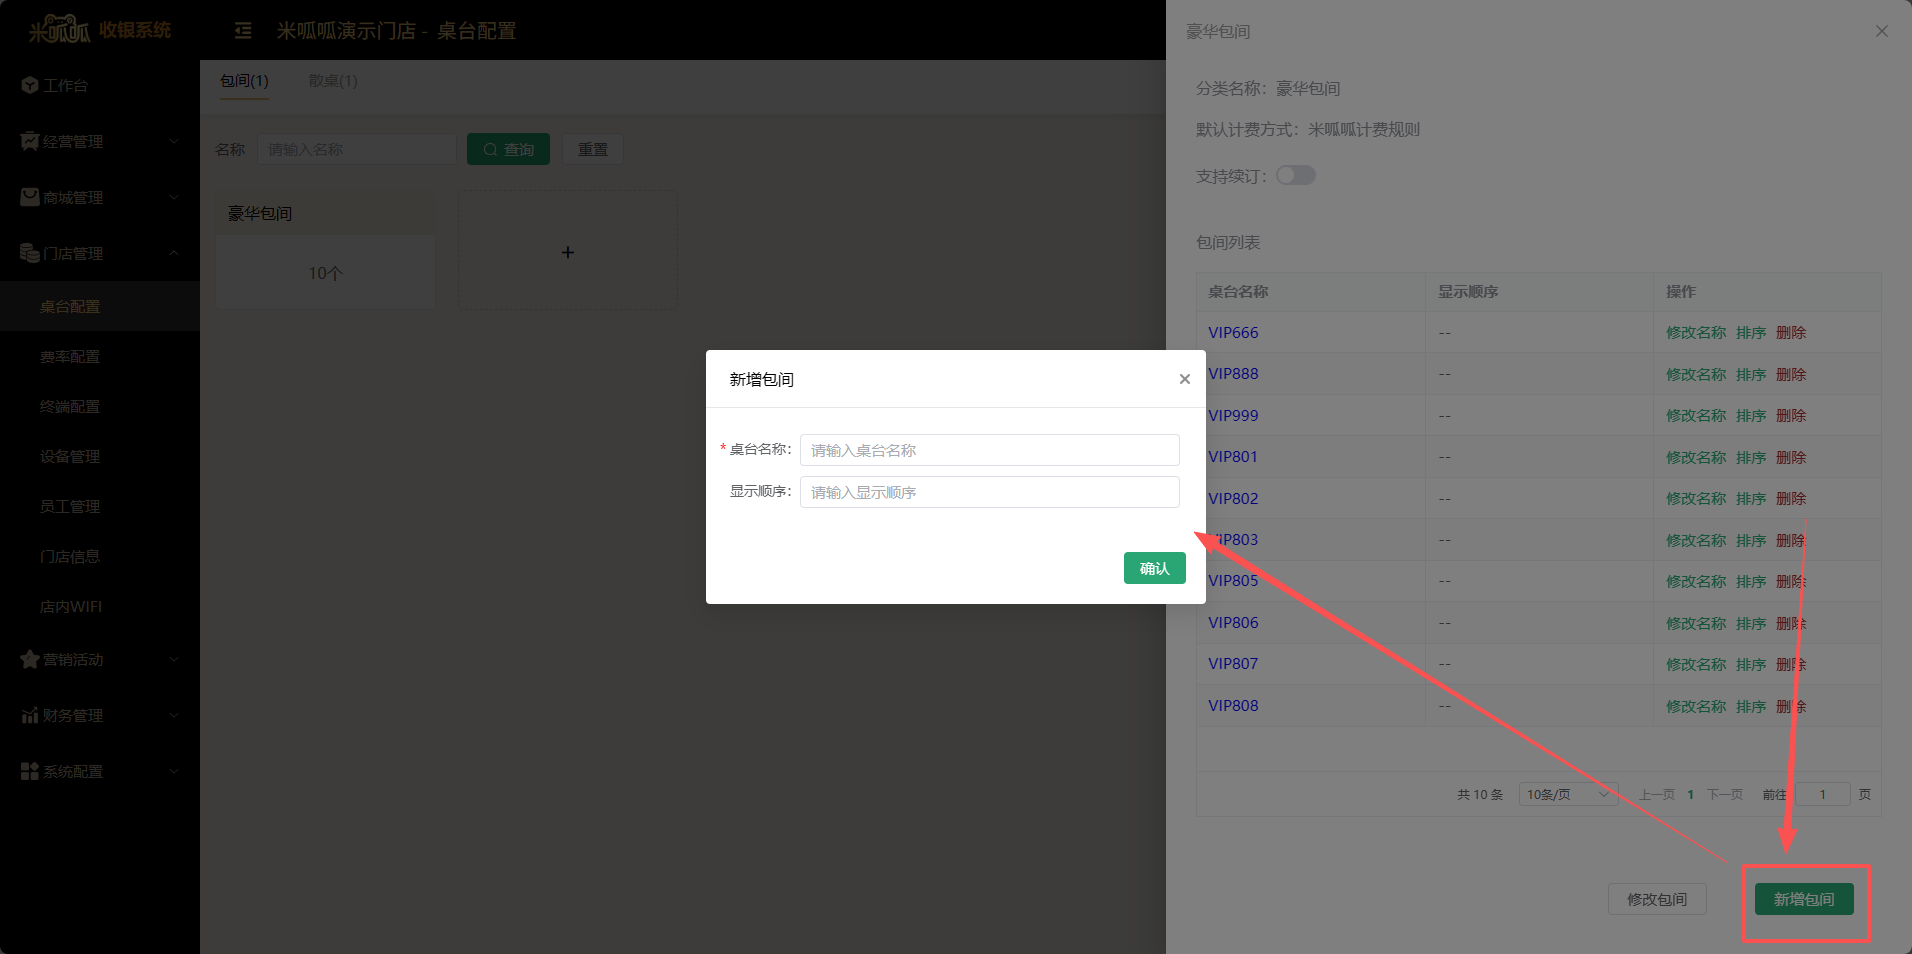The height and width of the screenshot is (954, 1912).
Task: Open 费率配置 in the sidebar menu
Action: pyautogui.click(x=70, y=357)
